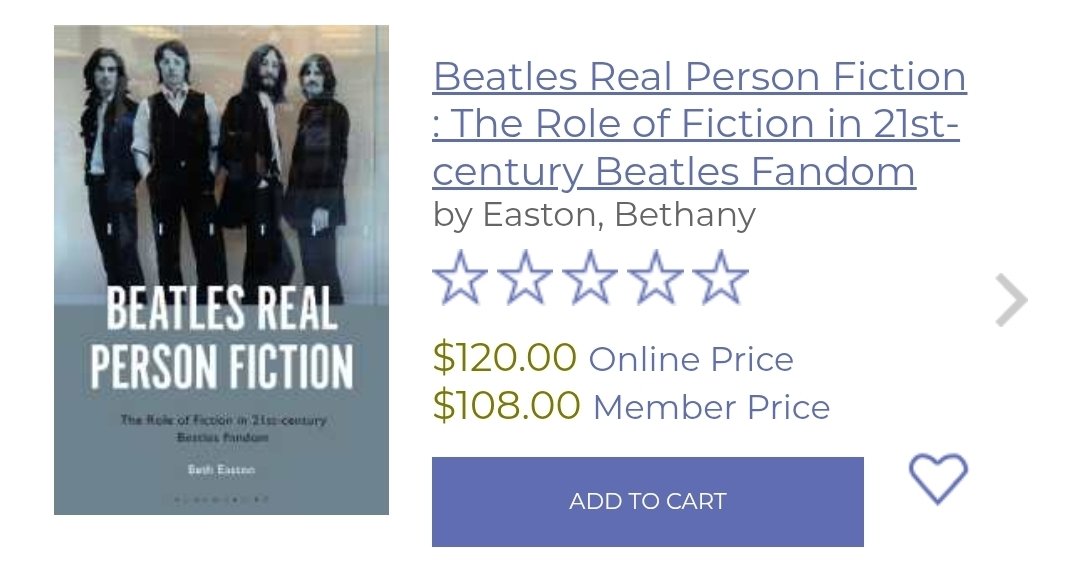Click the band photo on the book cover
1080x577 pixels.
[222, 160]
